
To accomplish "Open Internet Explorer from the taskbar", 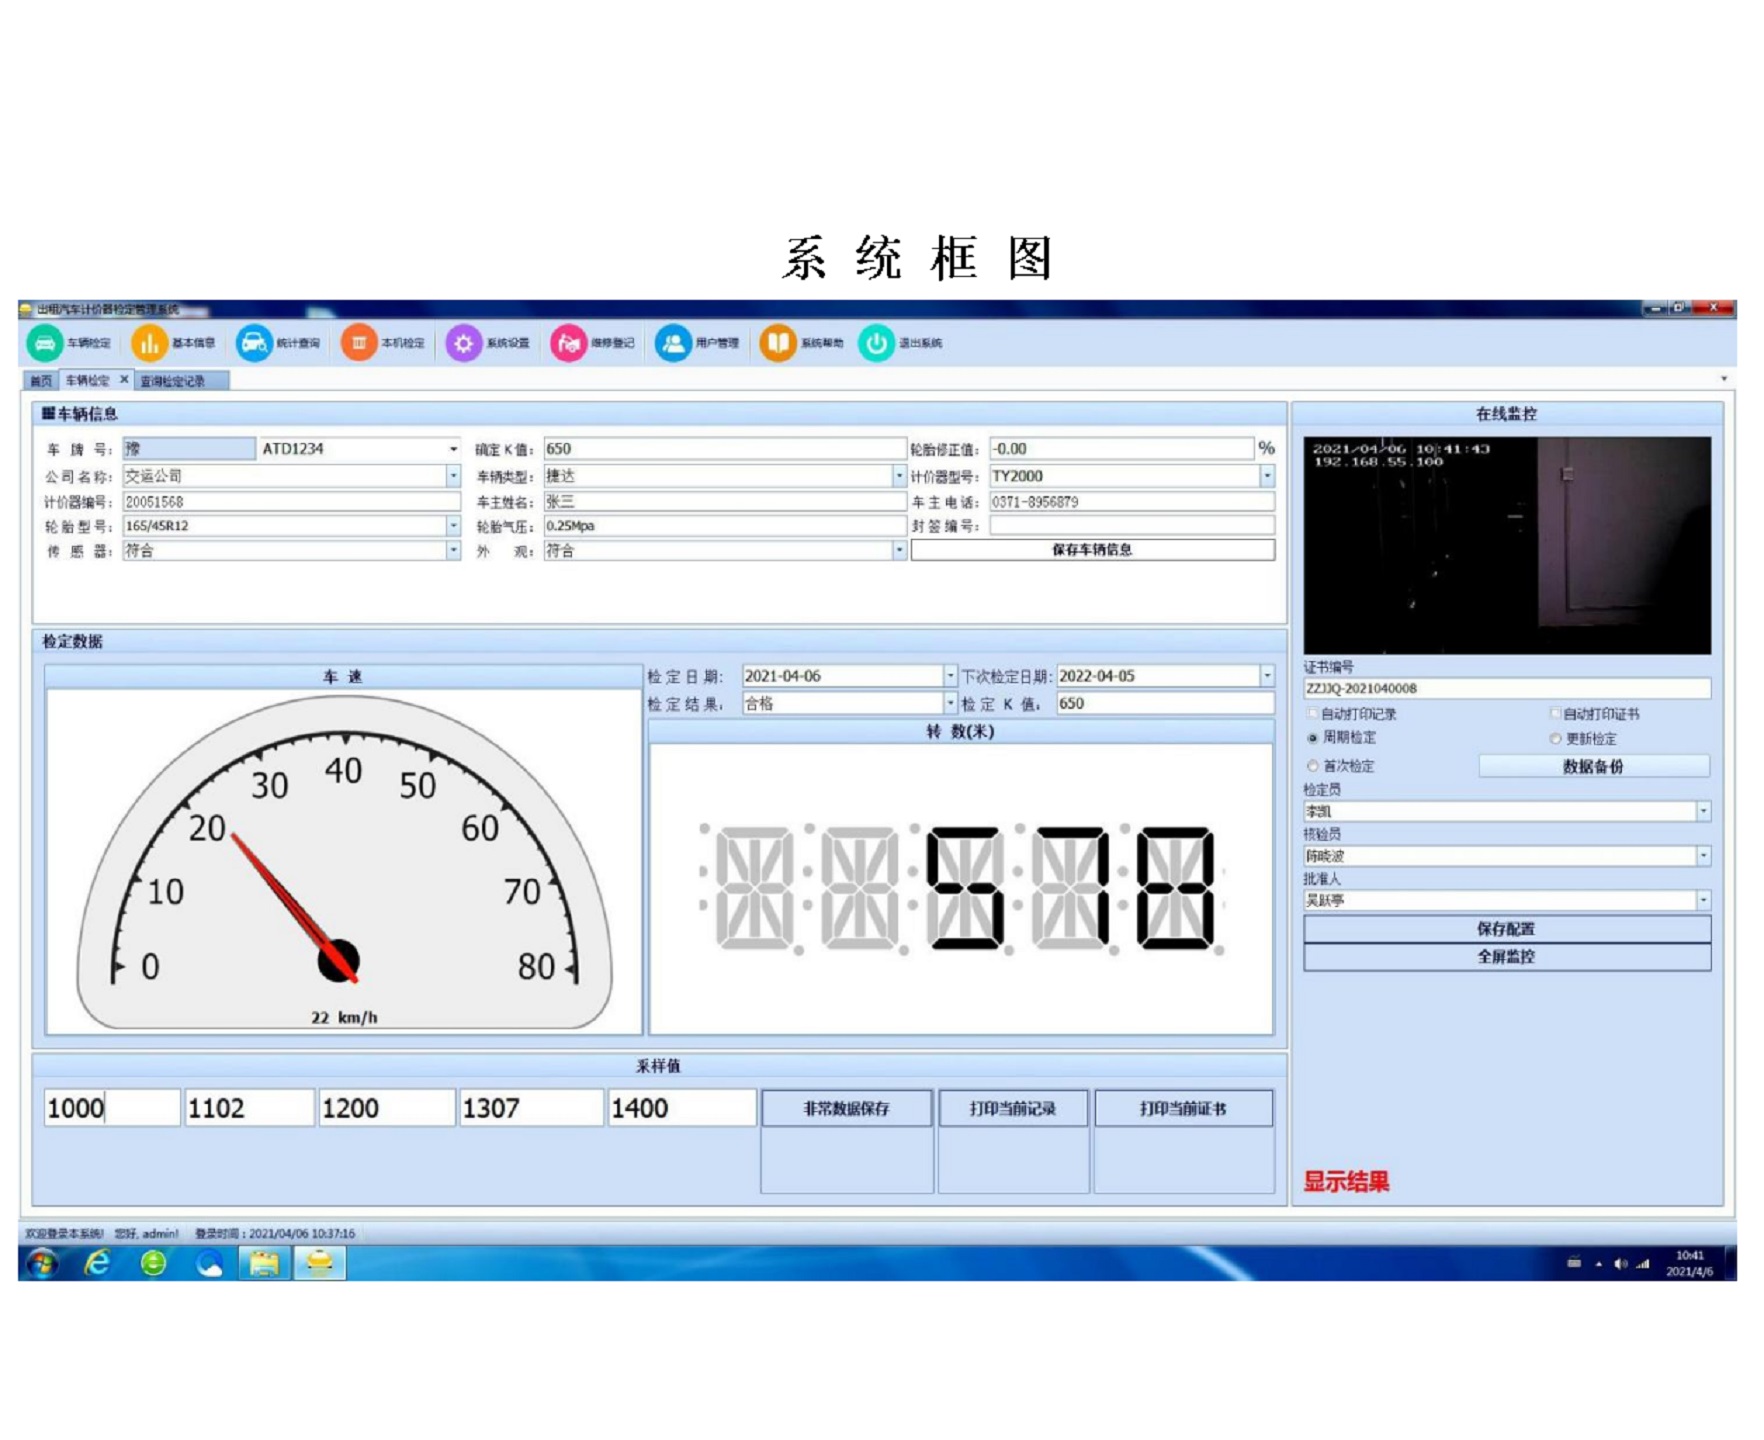I will (97, 1263).
